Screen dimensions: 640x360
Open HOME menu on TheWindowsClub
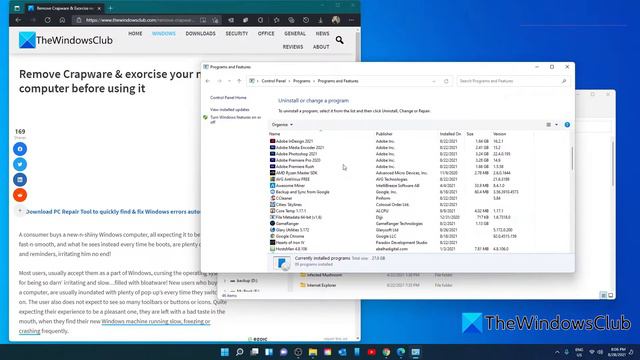click(x=135, y=33)
